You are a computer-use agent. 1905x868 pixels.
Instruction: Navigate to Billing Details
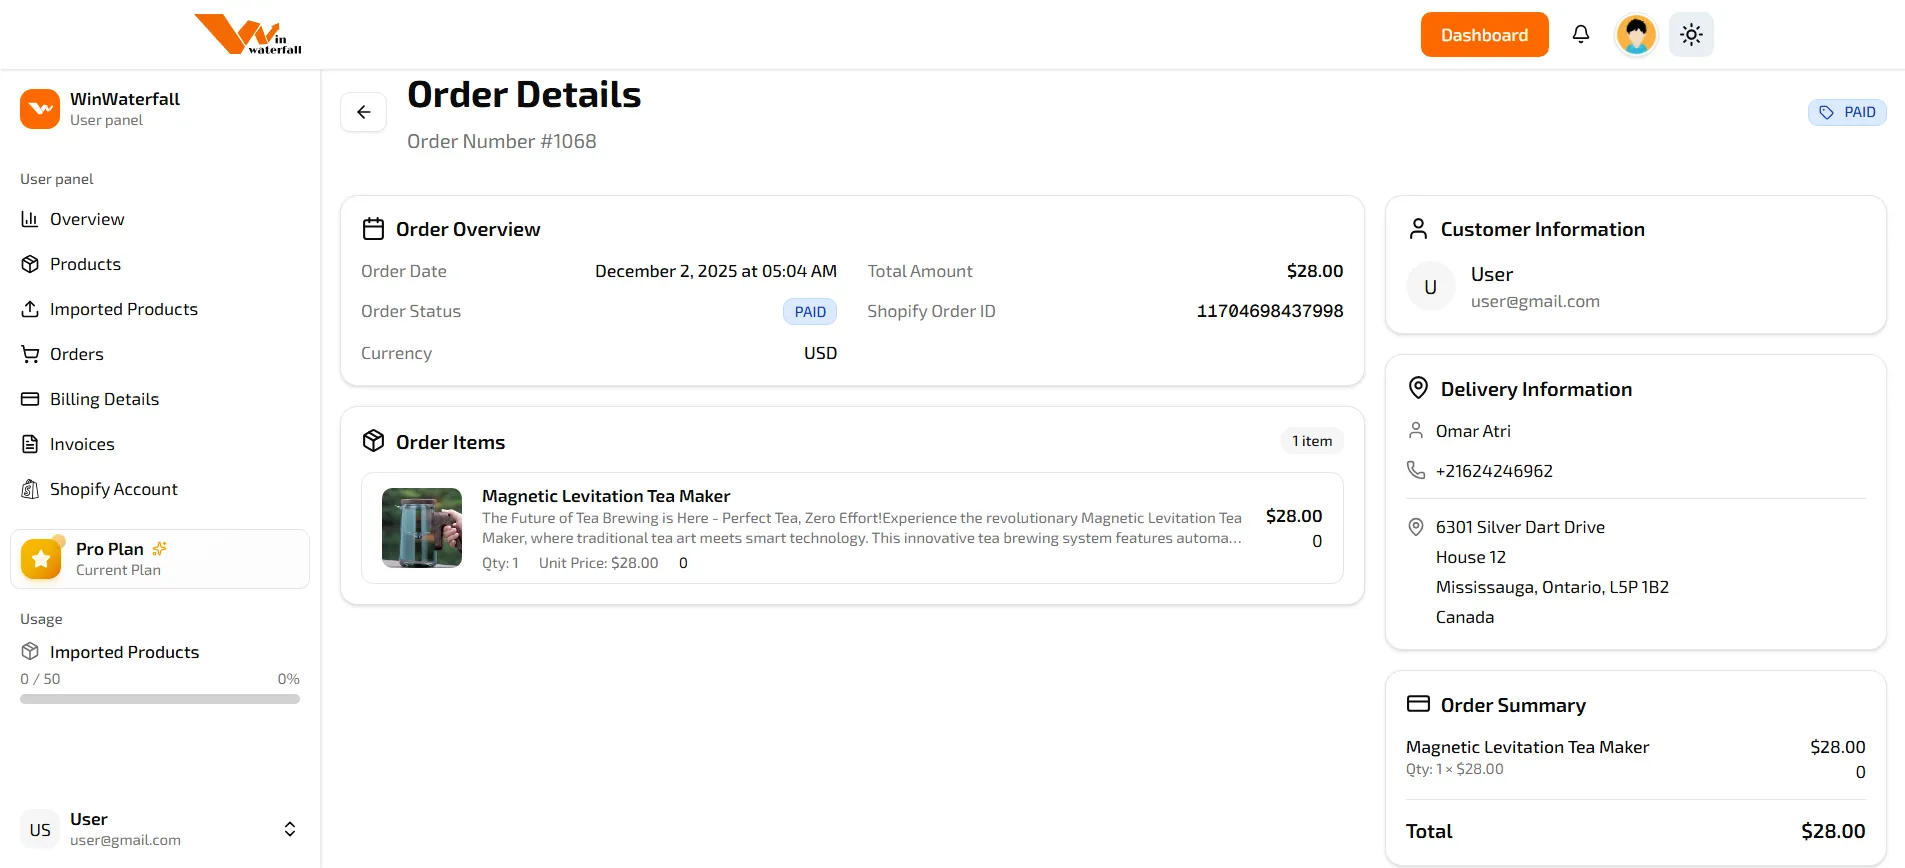[104, 399]
